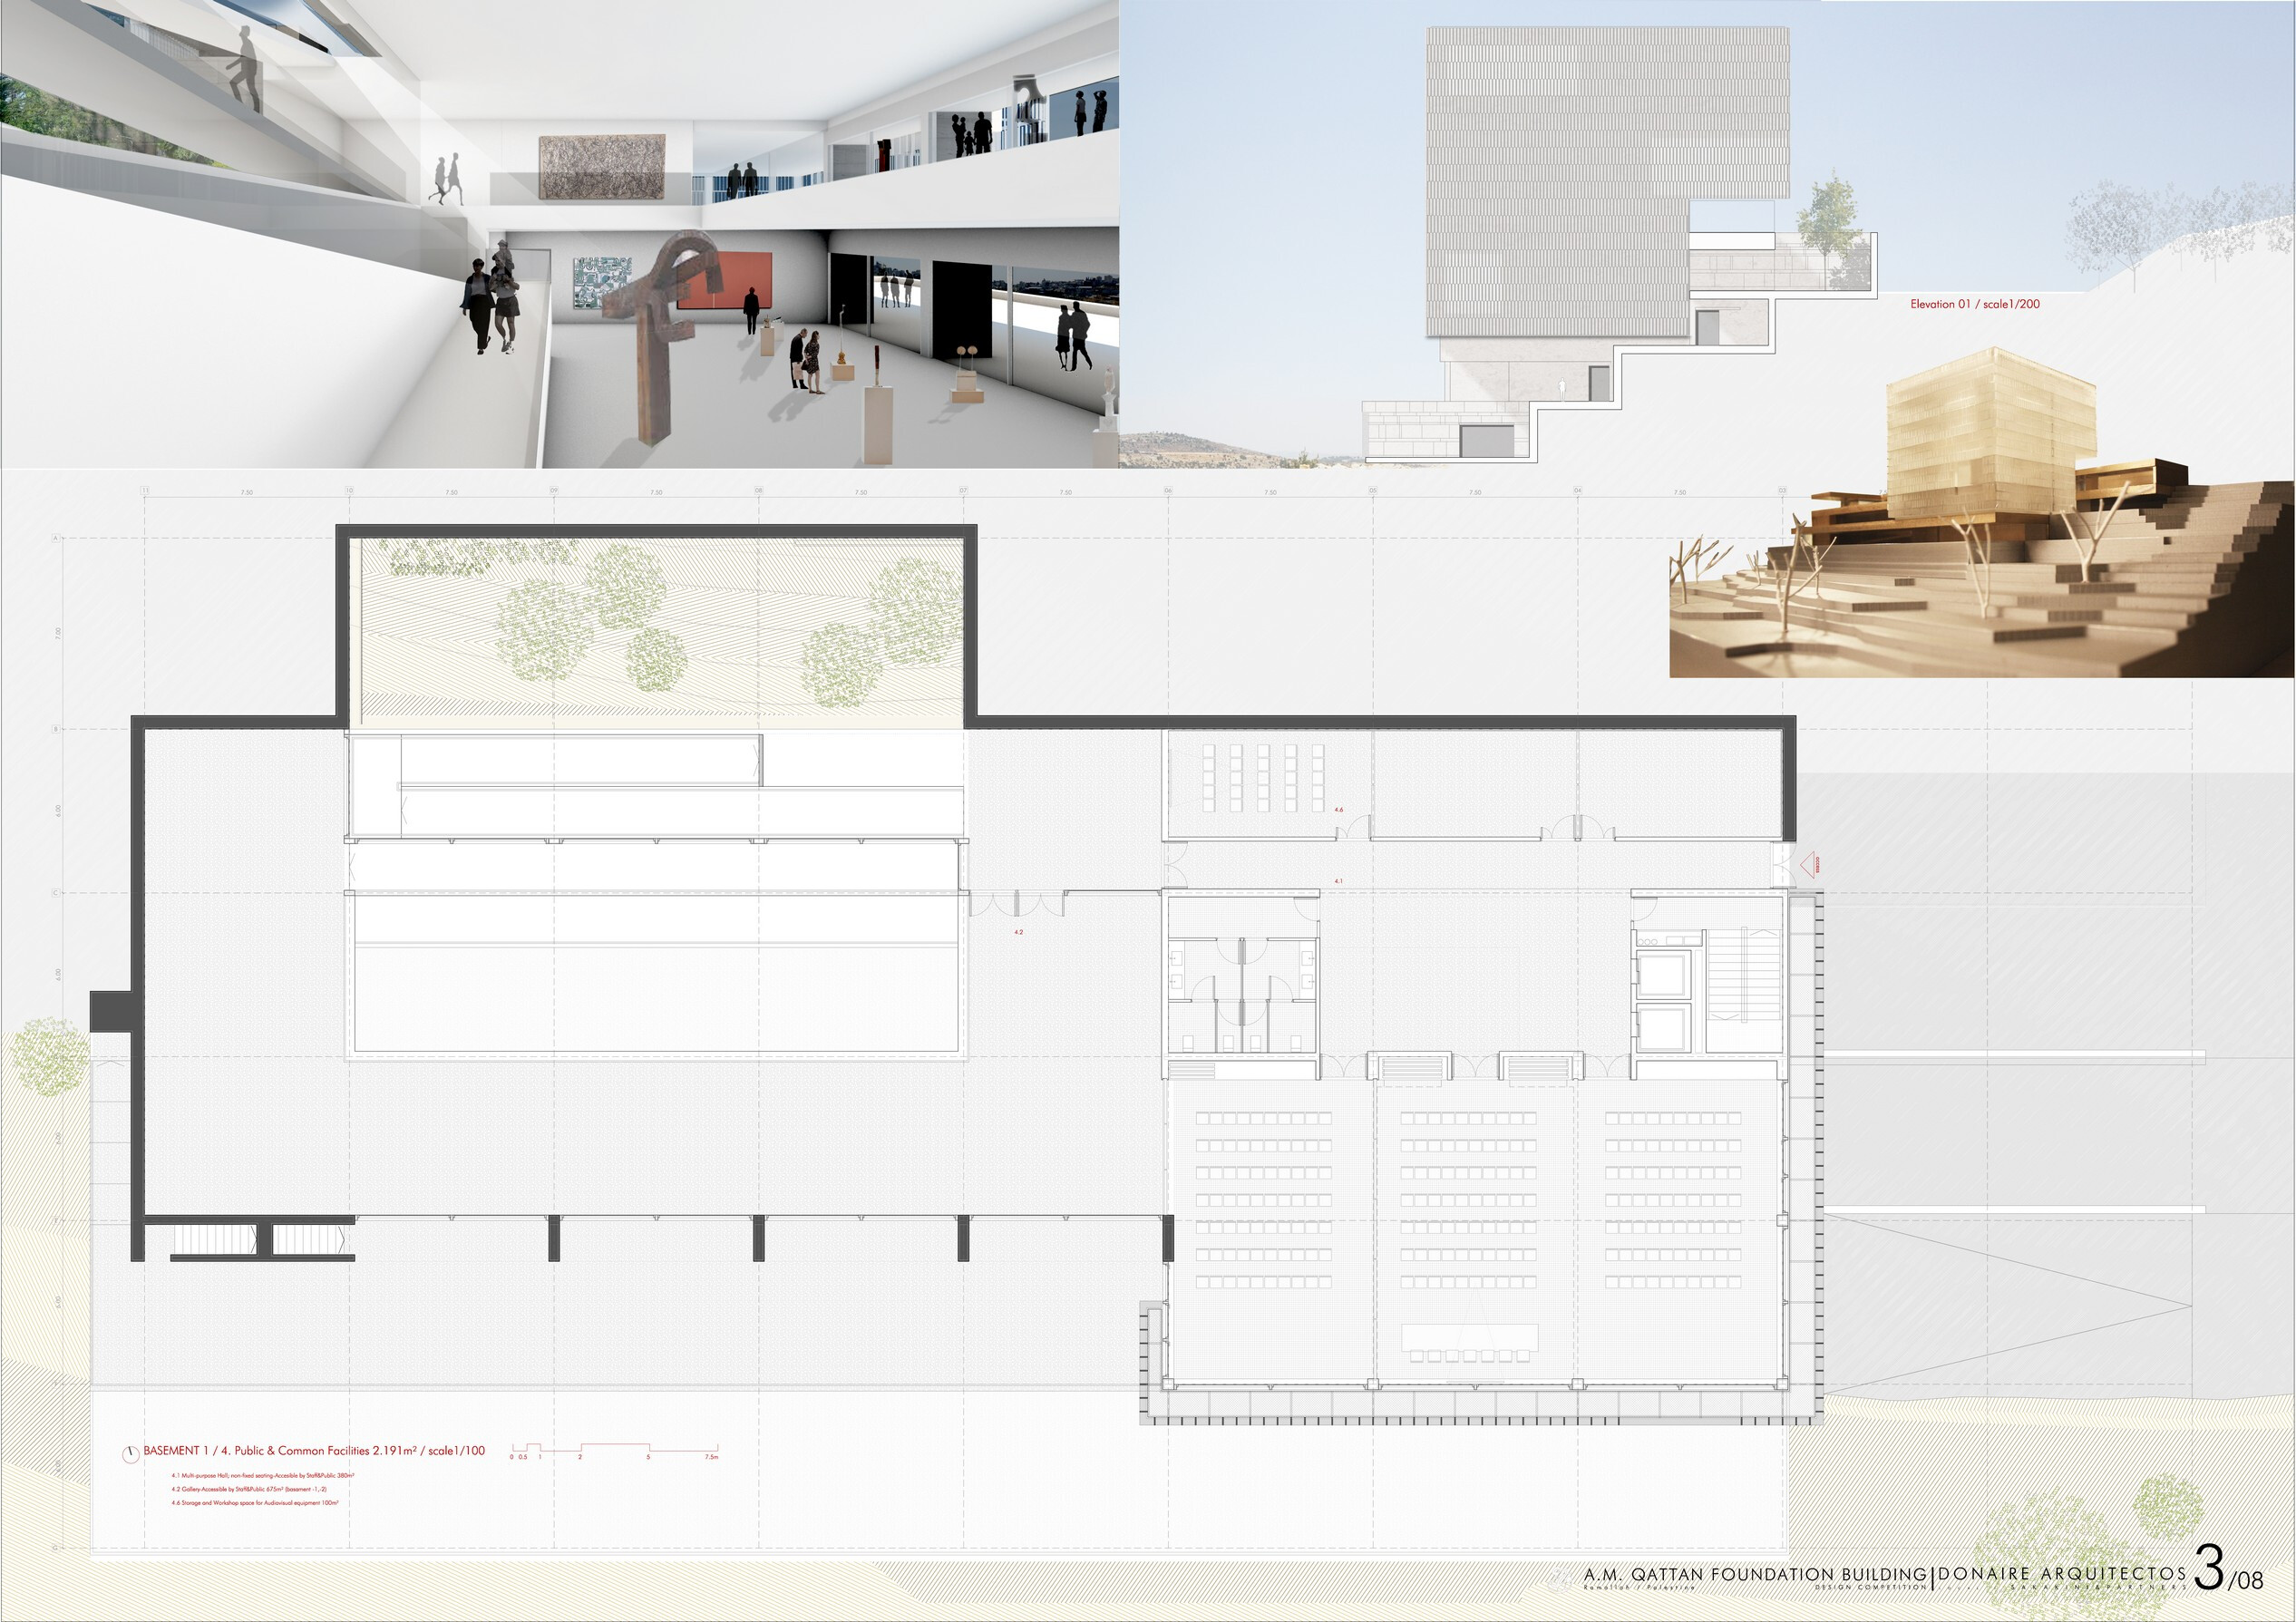
Task: Click the red 4.6 storage room label
Action: [x=1338, y=809]
